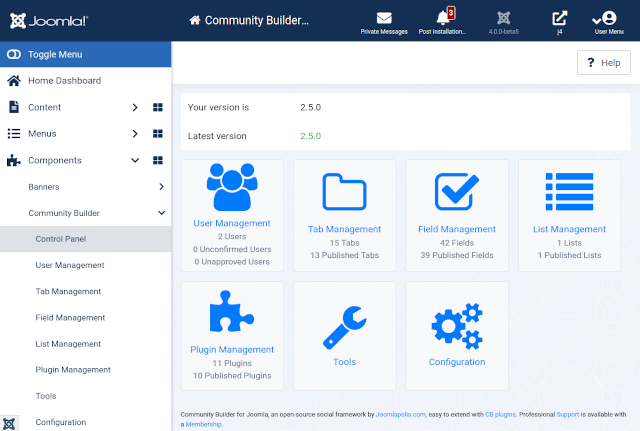This screenshot has height=431, width=640.
Task: Expand the Menus chevron
Action: coord(135,133)
